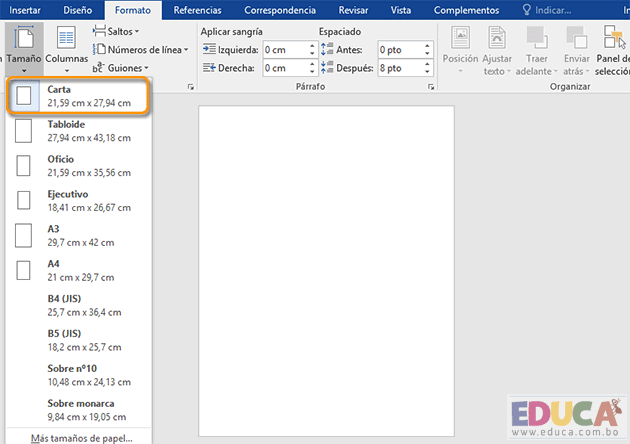
Task: Switch to the Diseño tab
Action: click(78, 10)
